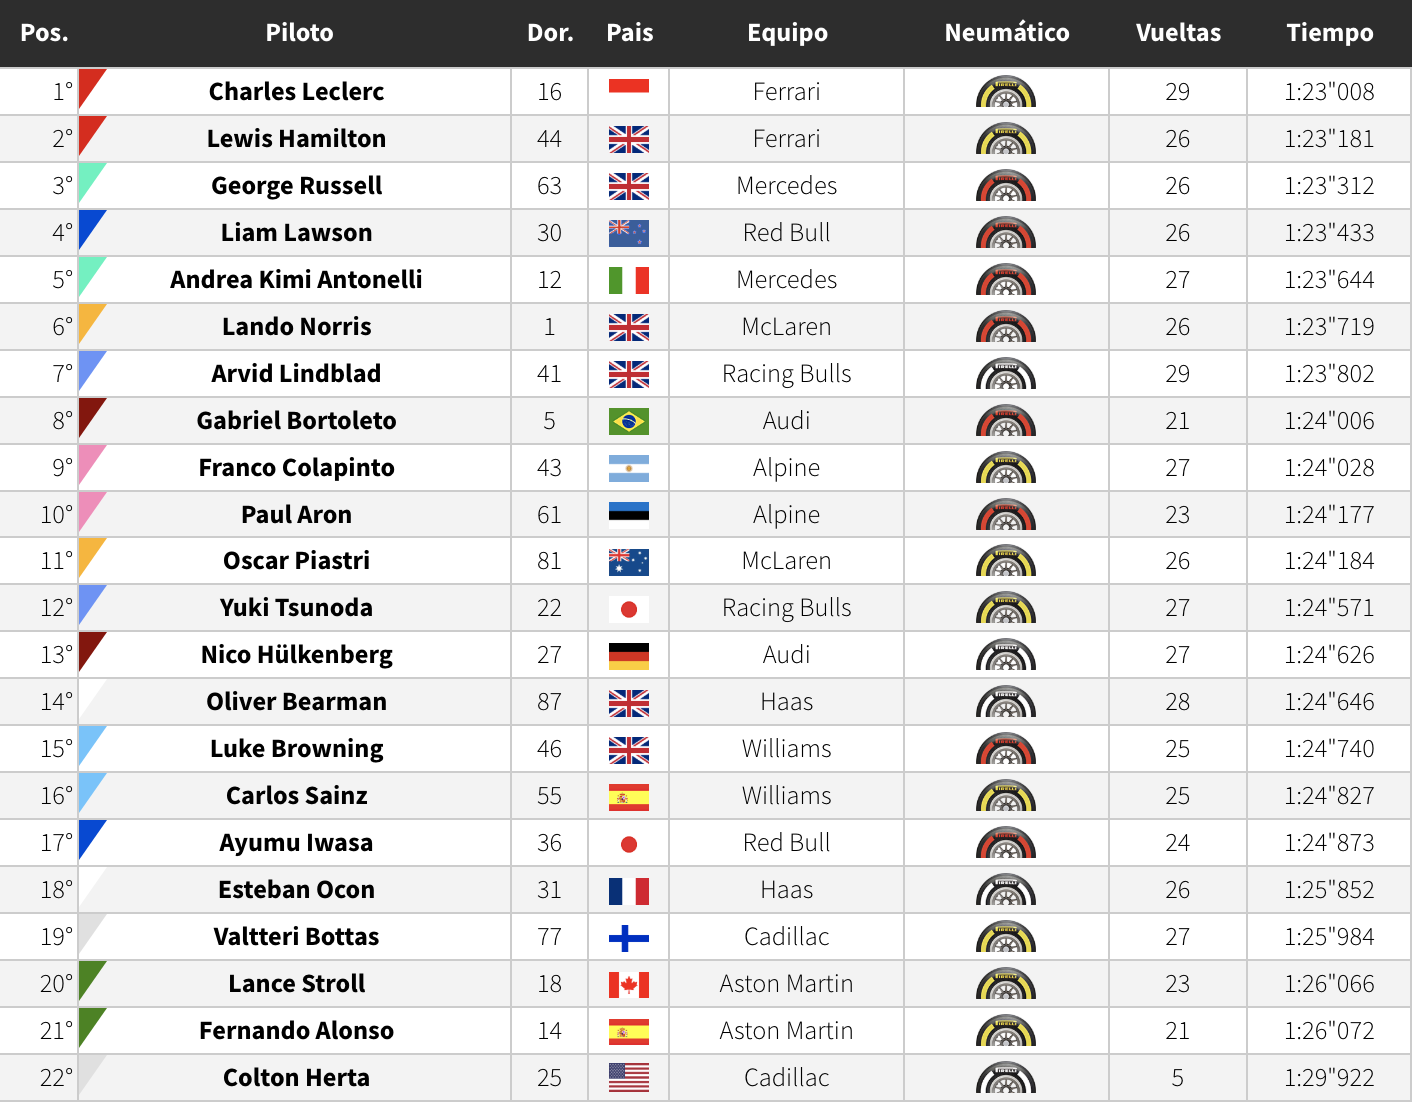Click the lap time 1:24"006

tap(1329, 421)
